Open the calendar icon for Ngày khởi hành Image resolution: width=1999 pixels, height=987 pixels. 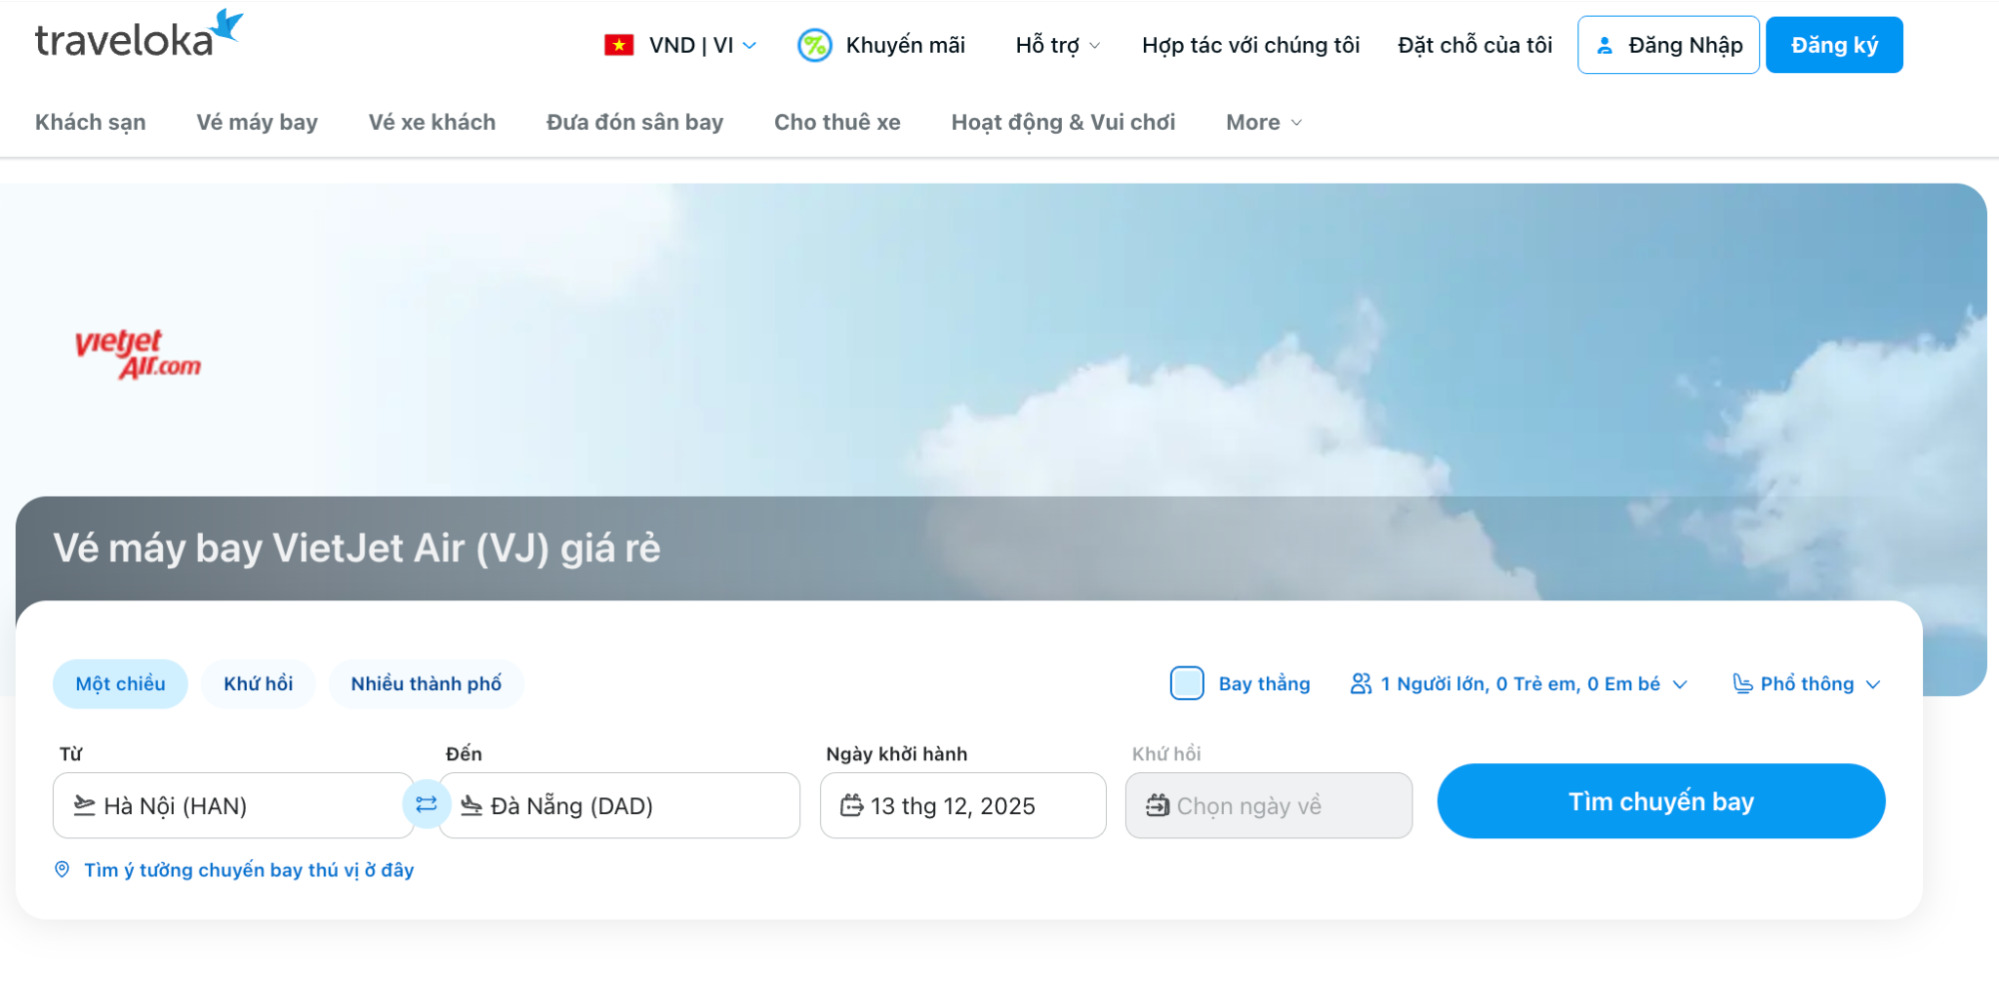851,805
